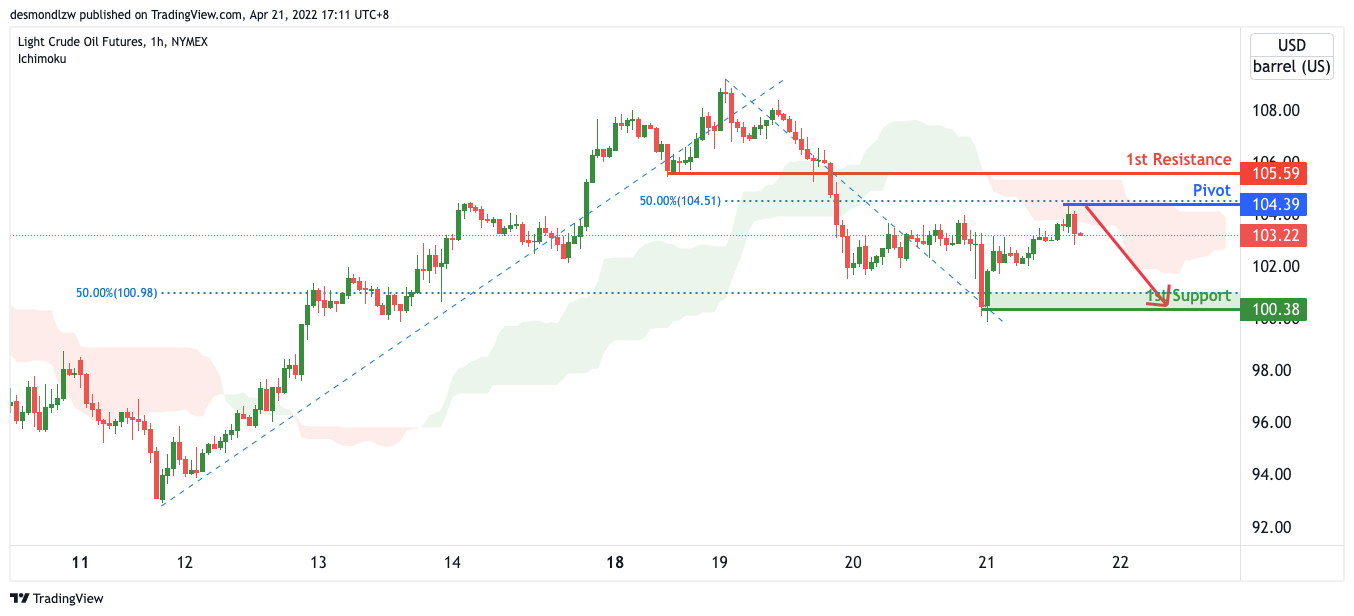
Task: Select the 1st Resistance text label
Action: pyautogui.click(x=1178, y=160)
